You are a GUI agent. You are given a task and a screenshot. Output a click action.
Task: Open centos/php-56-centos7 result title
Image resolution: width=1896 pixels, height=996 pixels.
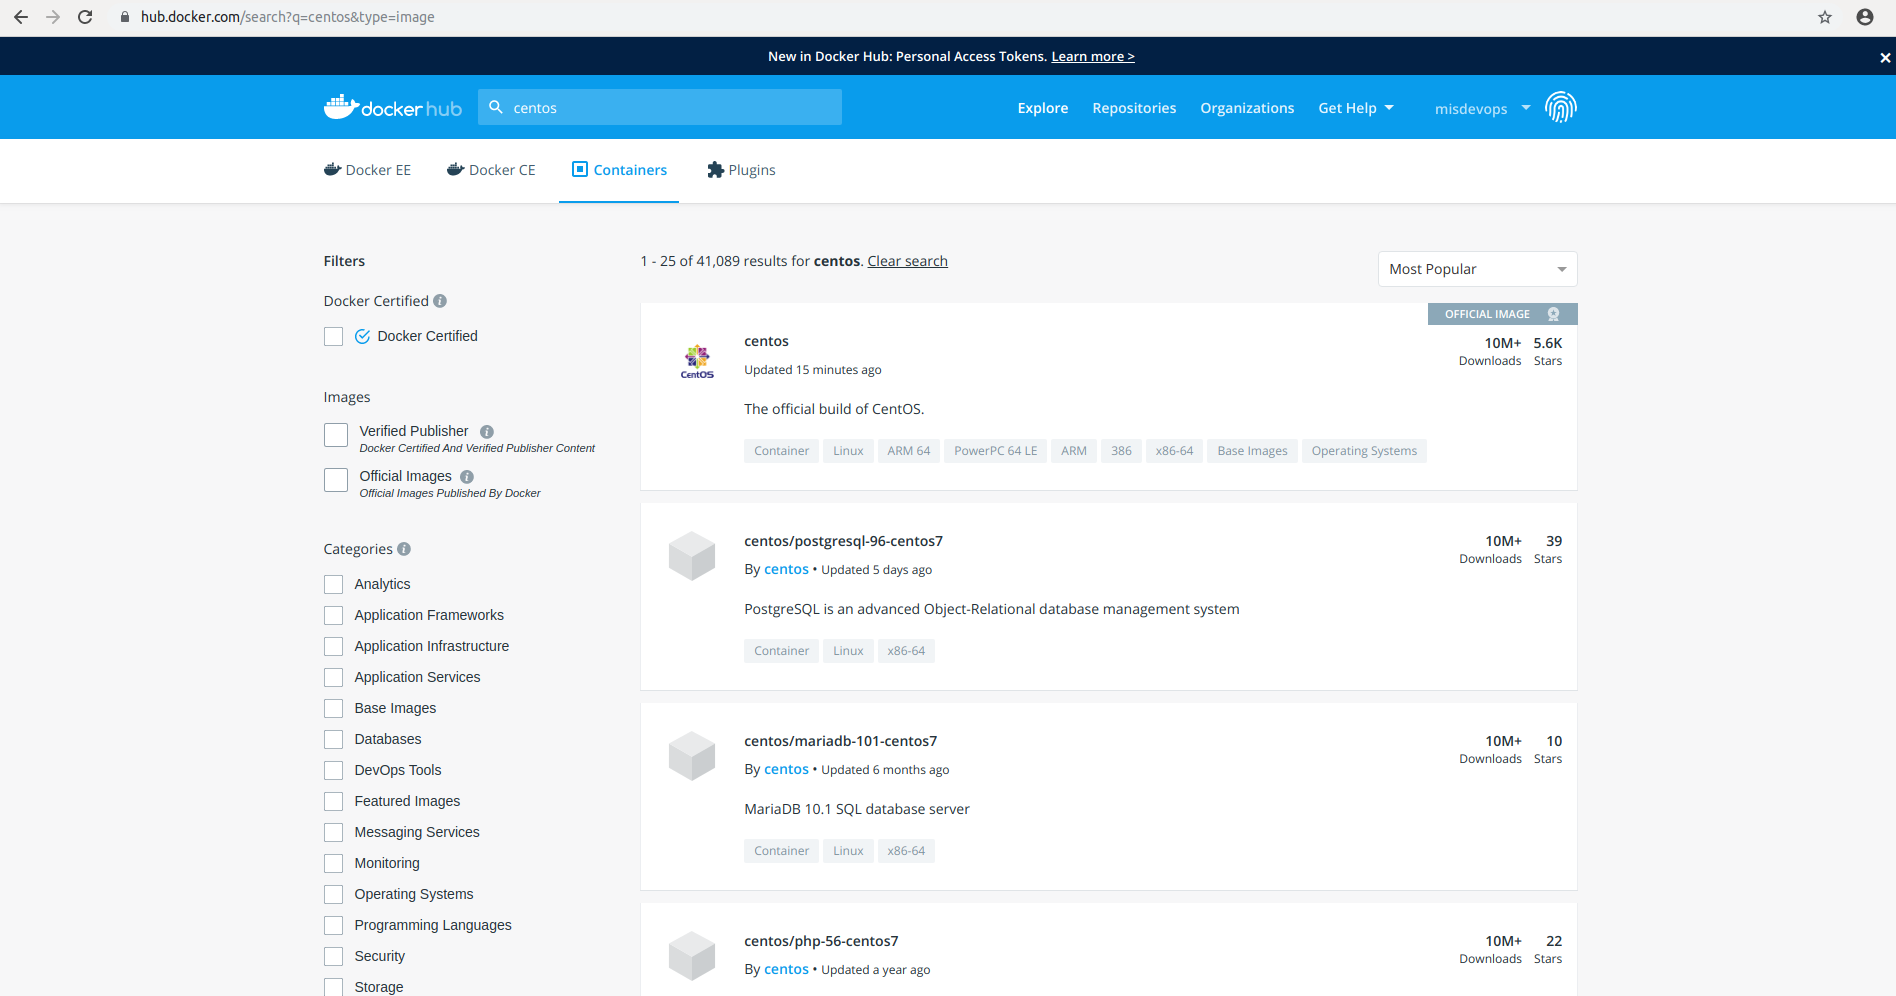tap(821, 941)
